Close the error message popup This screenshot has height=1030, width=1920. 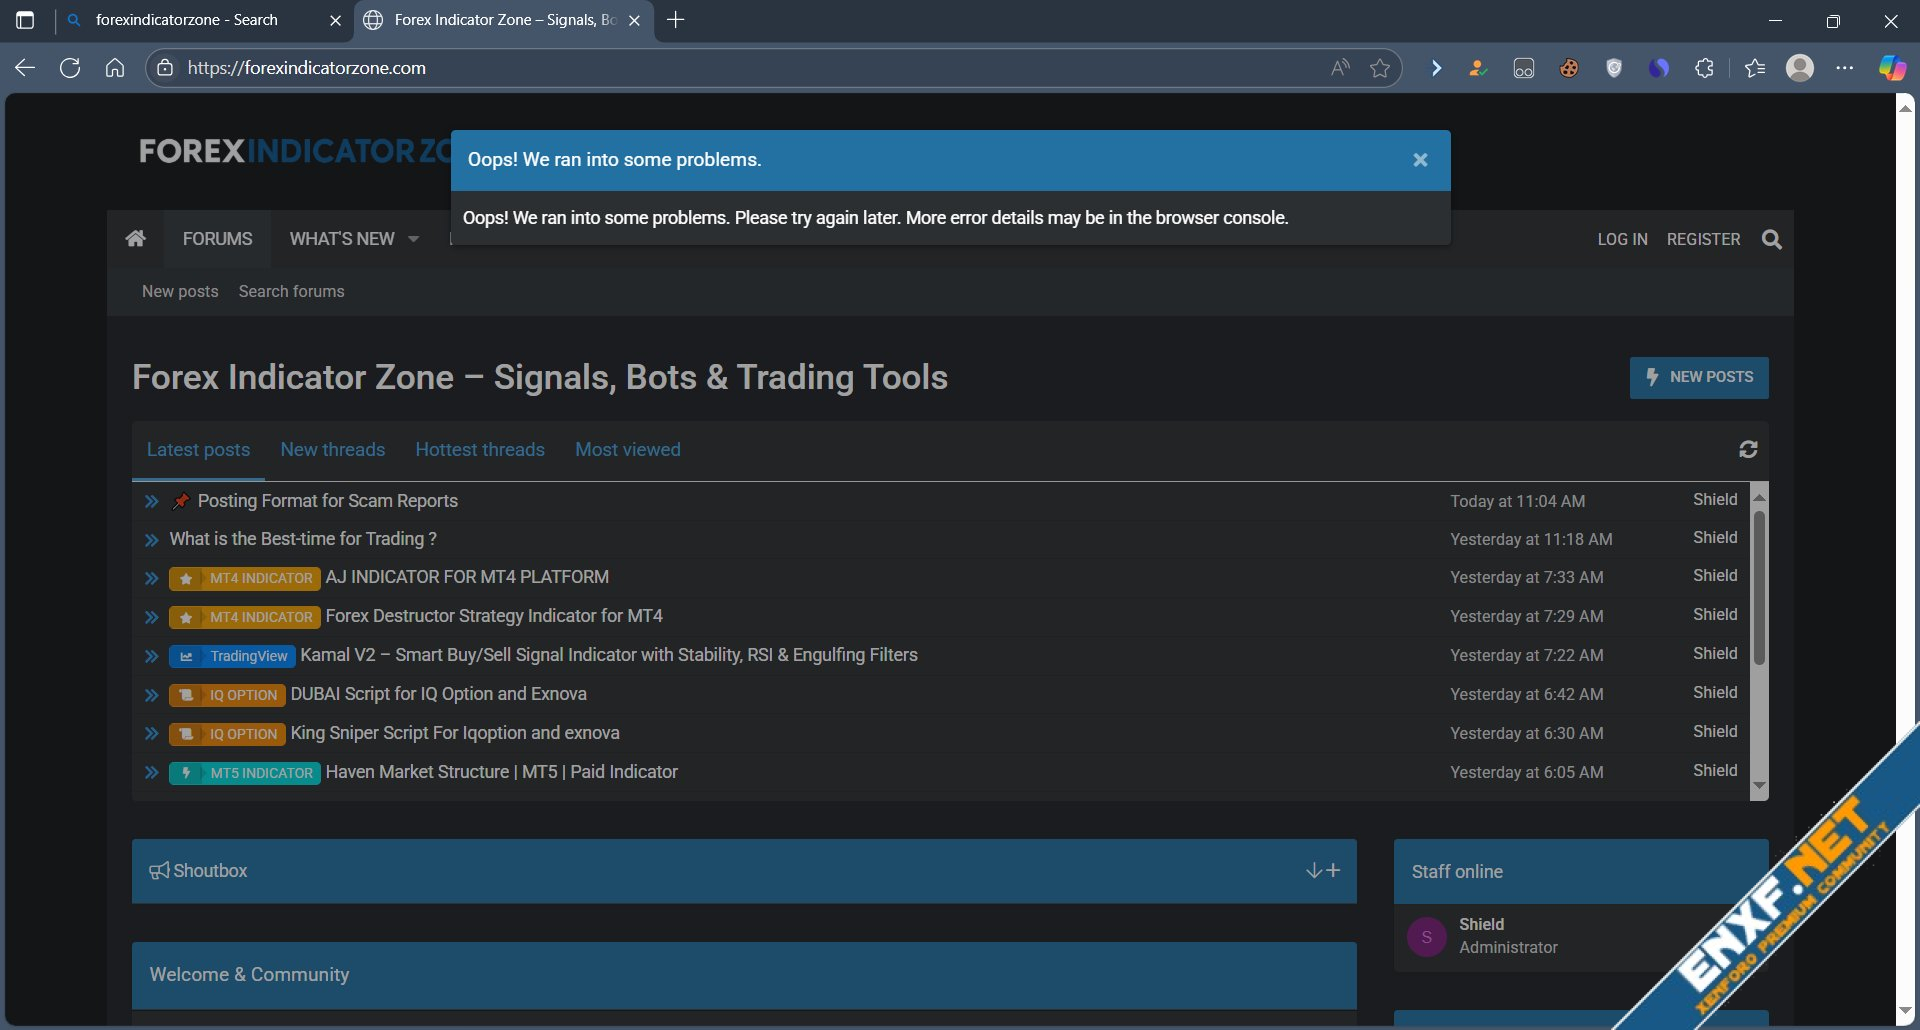pyautogui.click(x=1420, y=160)
